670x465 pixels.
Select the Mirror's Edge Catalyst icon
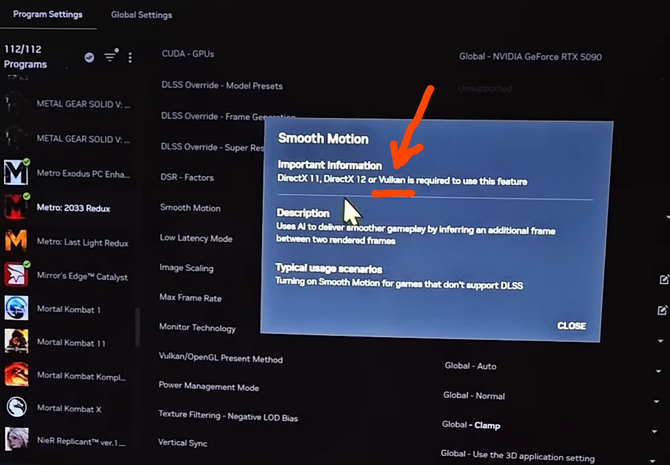(x=16, y=274)
